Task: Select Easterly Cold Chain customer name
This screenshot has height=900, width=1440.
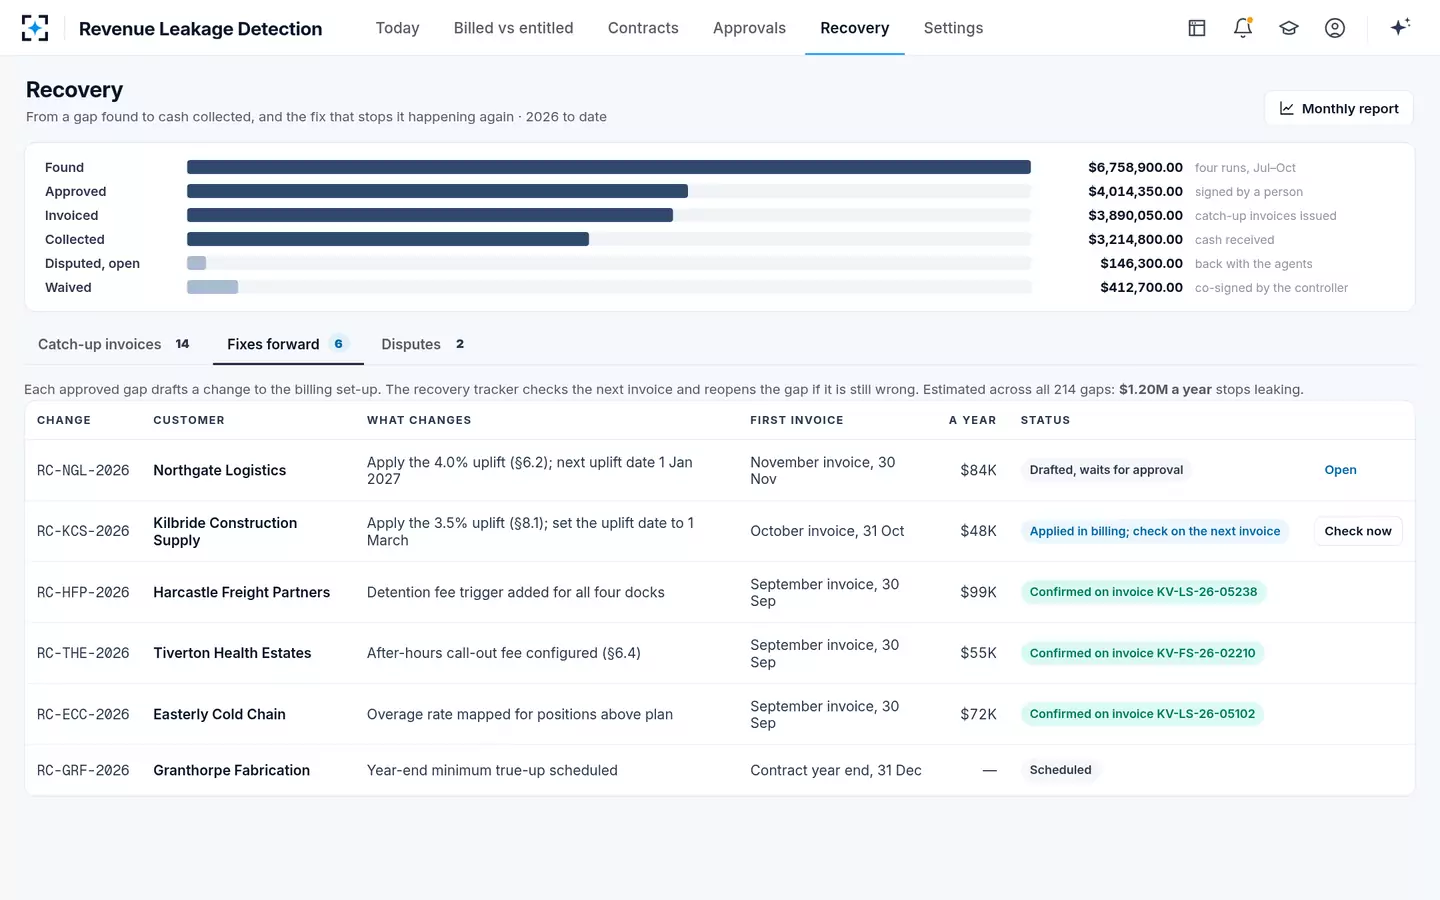Action: click(219, 714)
